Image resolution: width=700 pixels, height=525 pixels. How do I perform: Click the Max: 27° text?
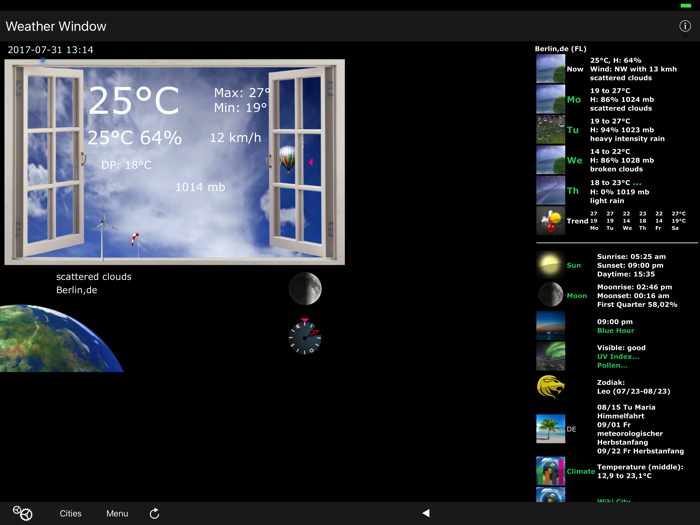[242, 92]
